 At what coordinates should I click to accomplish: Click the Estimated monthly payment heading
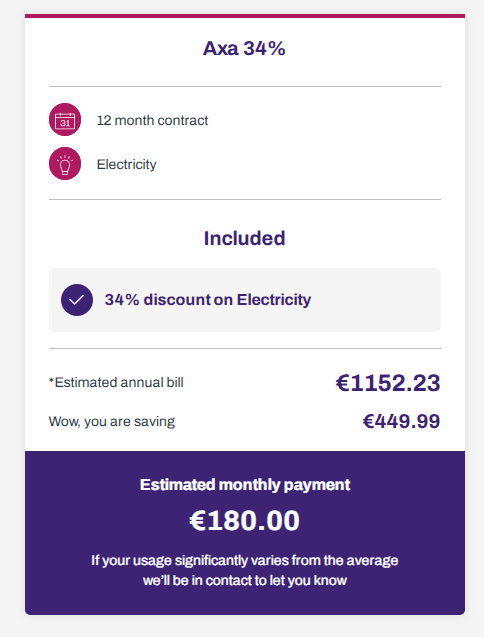pos(245,485)
